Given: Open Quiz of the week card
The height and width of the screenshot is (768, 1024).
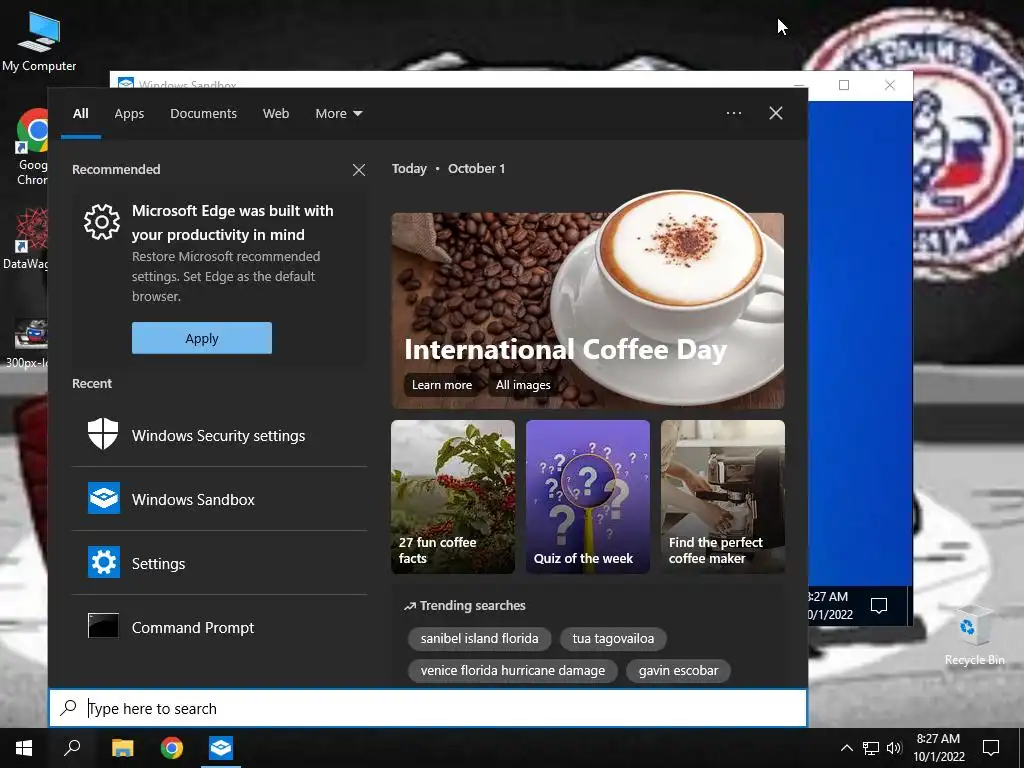Looking at the screenshot, I should point(588,497).
